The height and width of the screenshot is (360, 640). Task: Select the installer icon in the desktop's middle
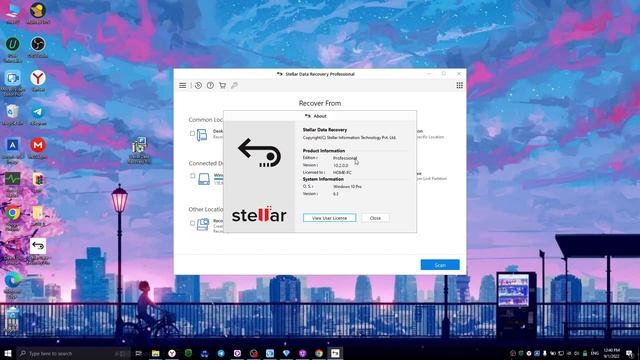tap(140, 150)
